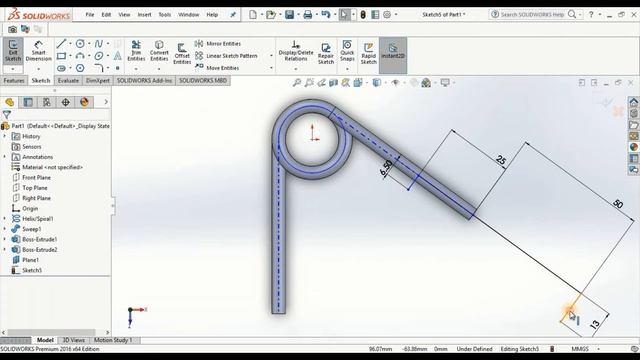This screenshot has height=360, width=640.
Task: Switch to the Evaluate tab
Action: click(68, 80)
